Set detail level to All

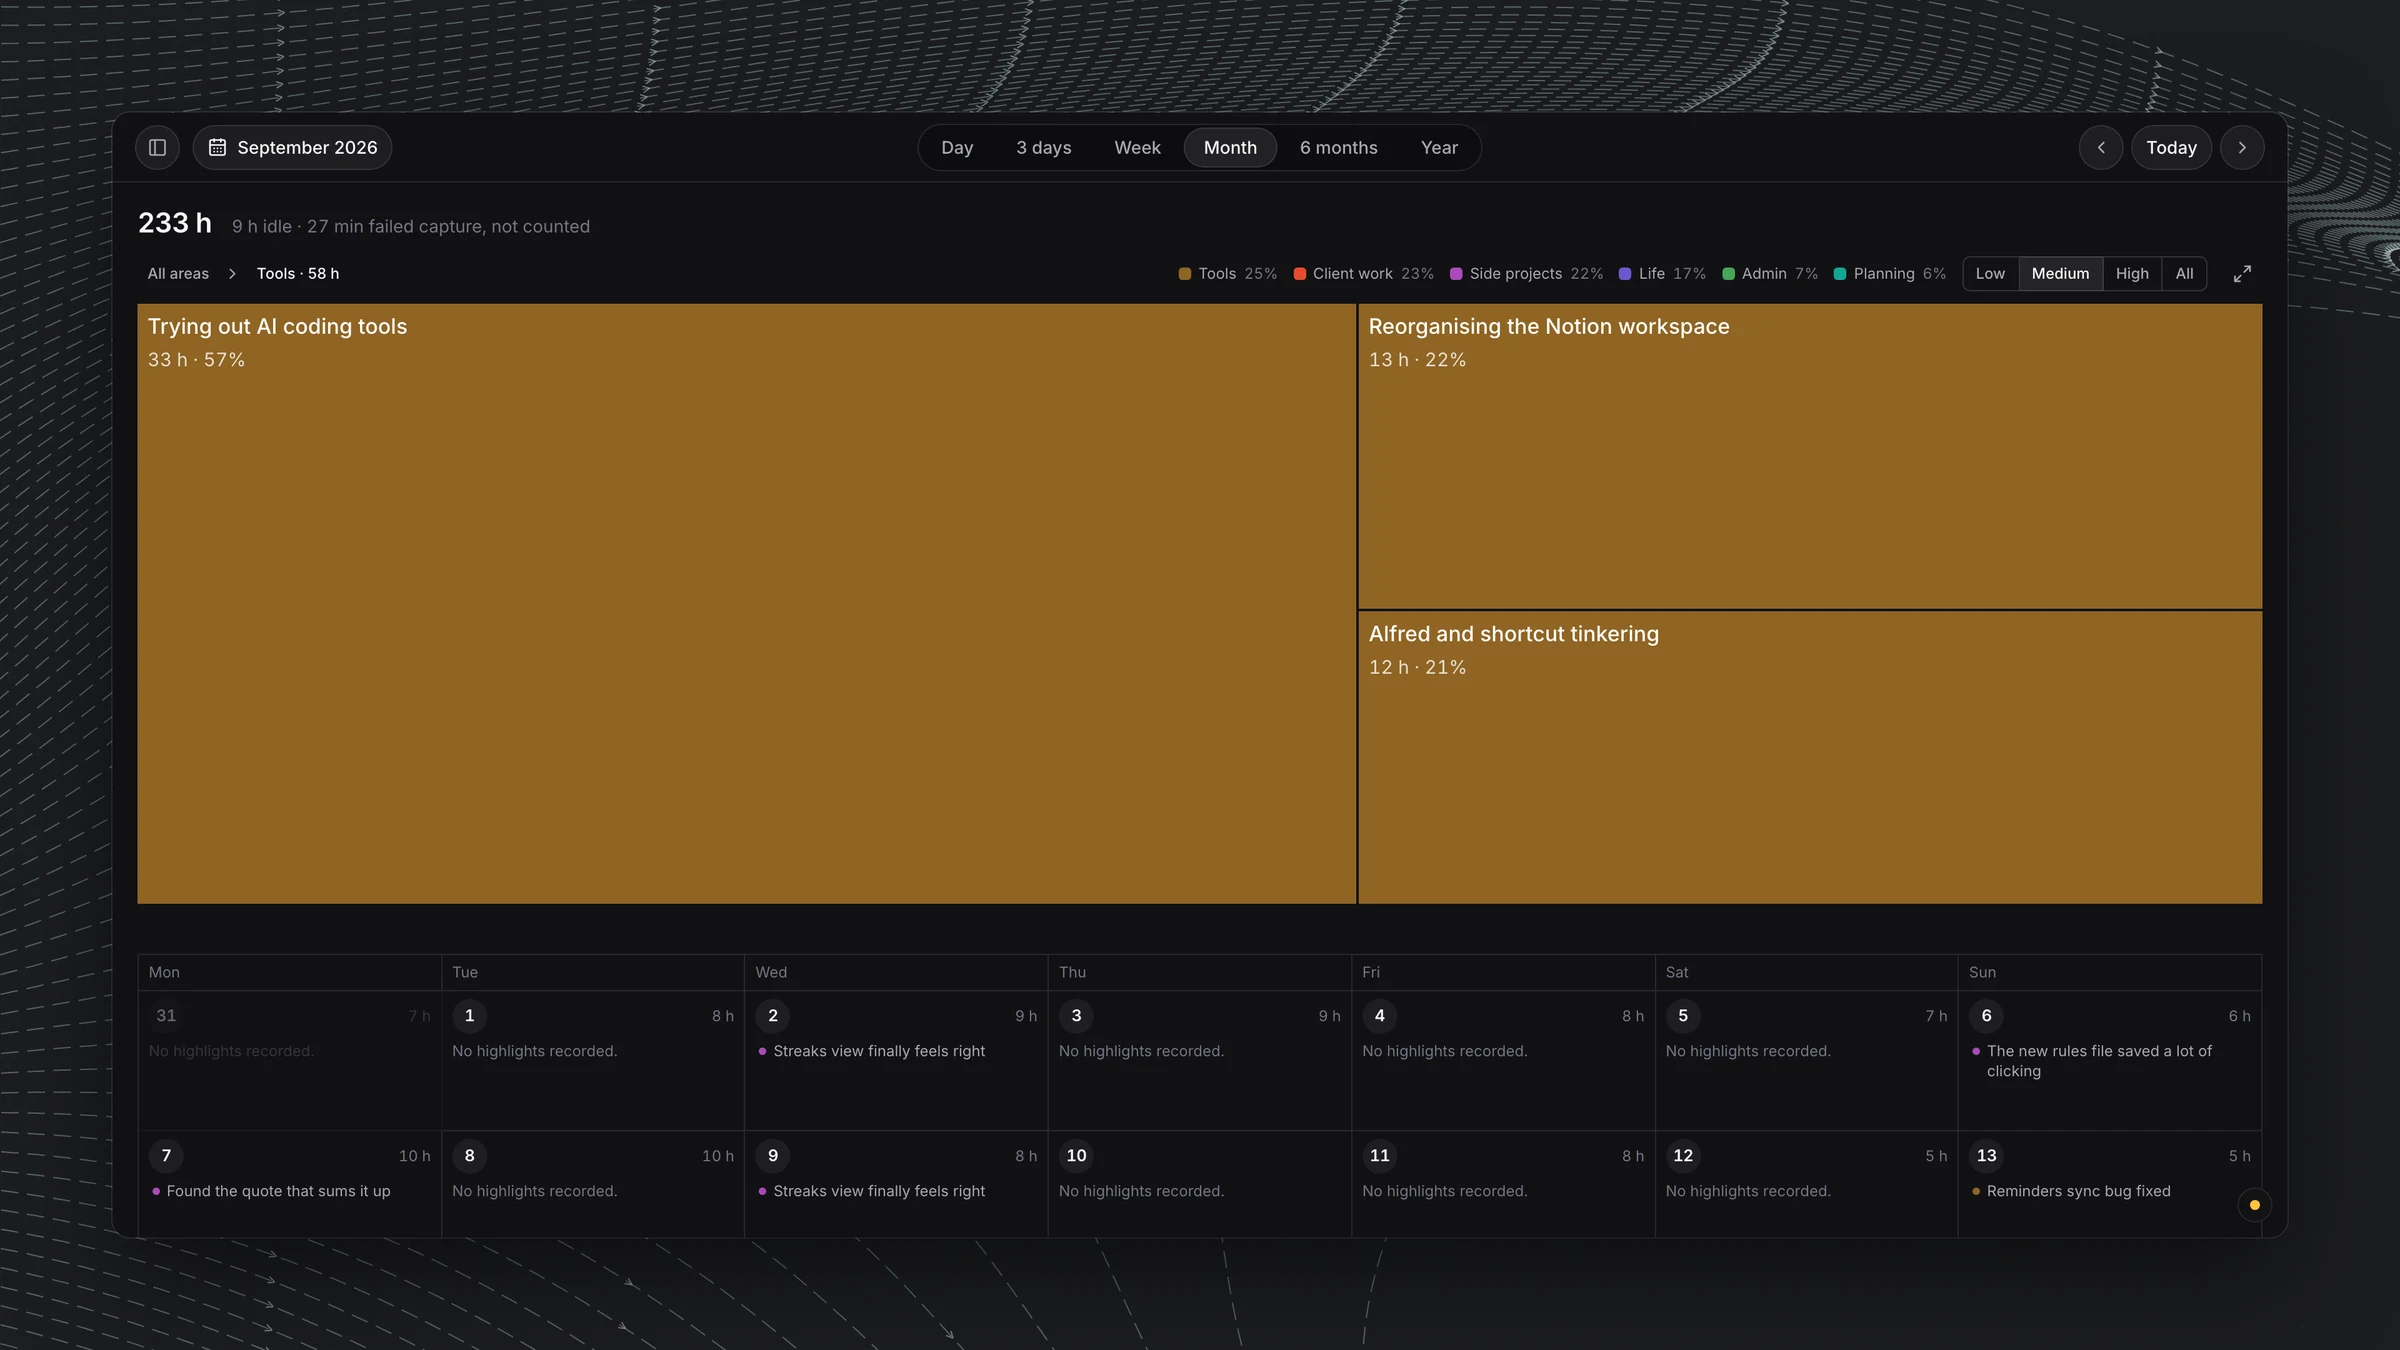[x=2184, y=273]
